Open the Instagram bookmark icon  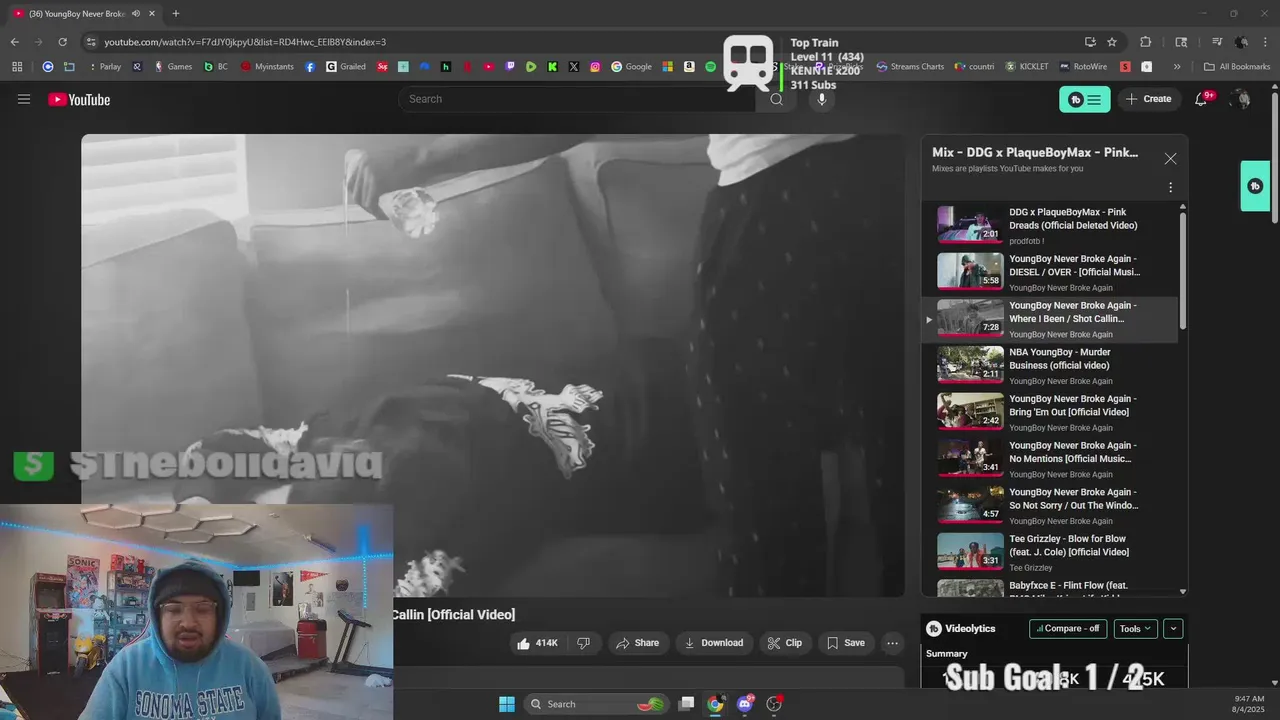(x=595, y=67)
